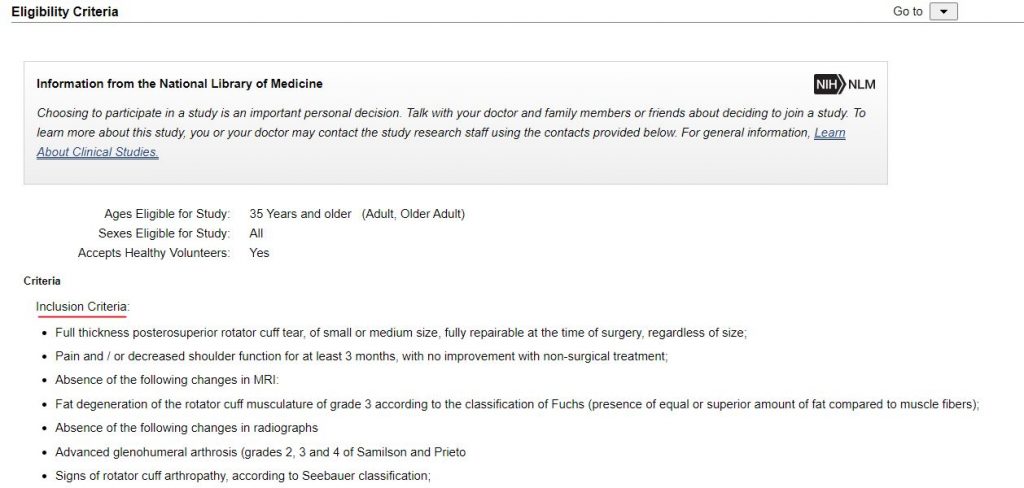Click the Accepts Healthy Volunteers label
The width and height of the screenshot is (1024, 488).
154,253
